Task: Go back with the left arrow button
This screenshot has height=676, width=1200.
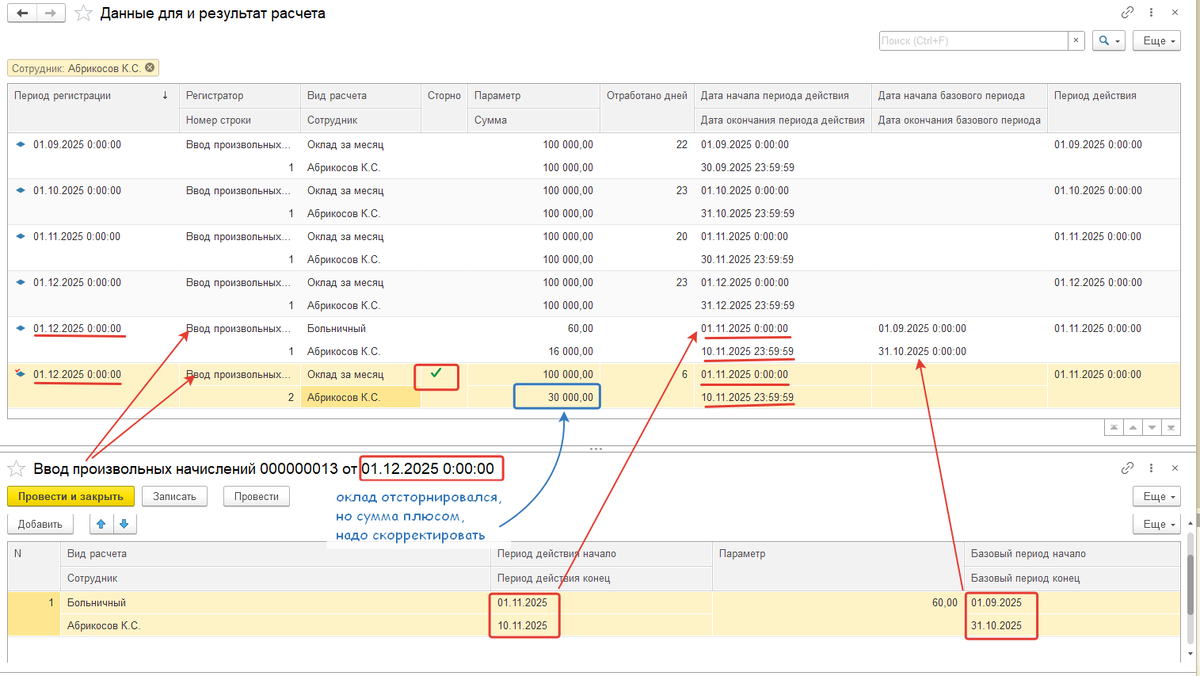Action: [x=22, y=13]
